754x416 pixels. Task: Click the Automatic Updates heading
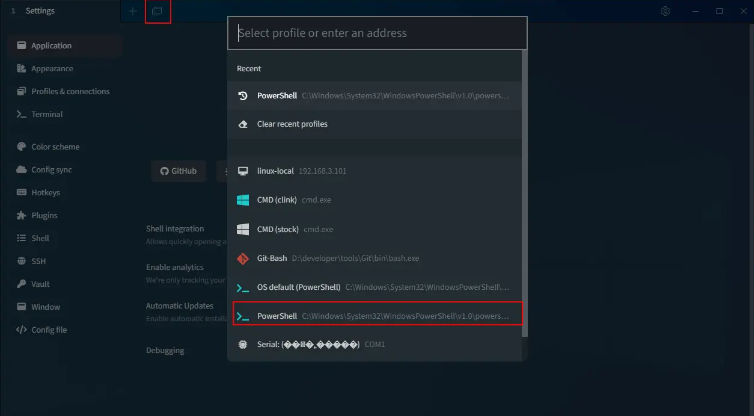[x=179, y=306]
